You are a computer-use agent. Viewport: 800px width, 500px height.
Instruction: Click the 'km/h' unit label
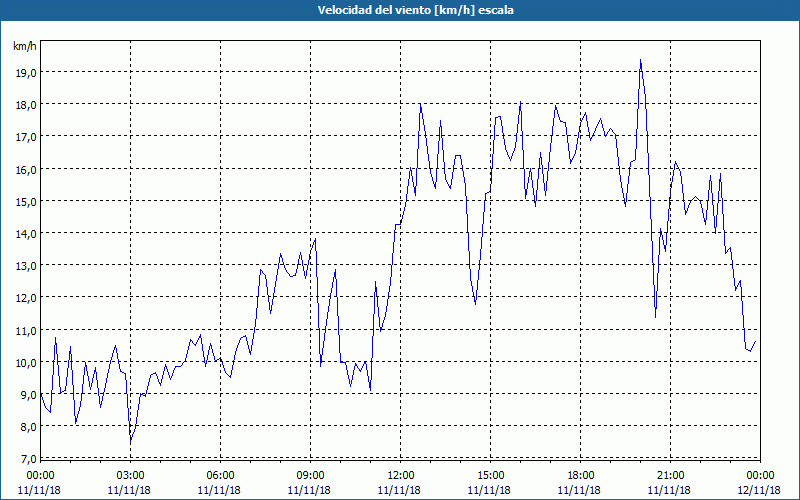24,46
